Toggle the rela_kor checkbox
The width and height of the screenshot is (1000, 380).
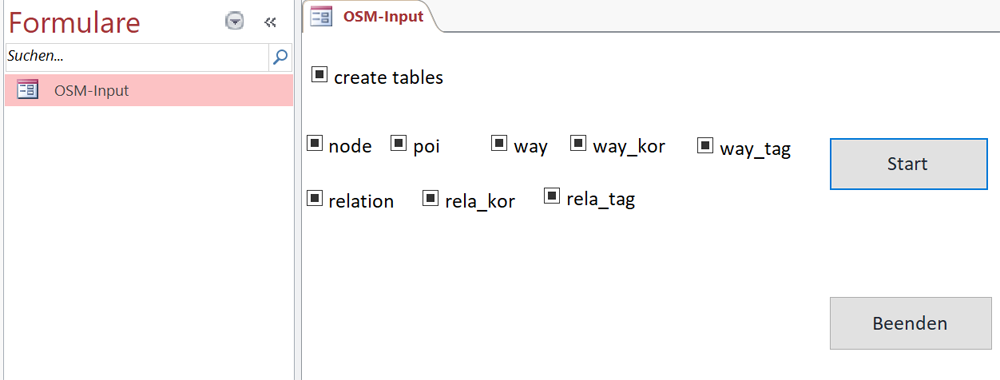click(430, 198)
